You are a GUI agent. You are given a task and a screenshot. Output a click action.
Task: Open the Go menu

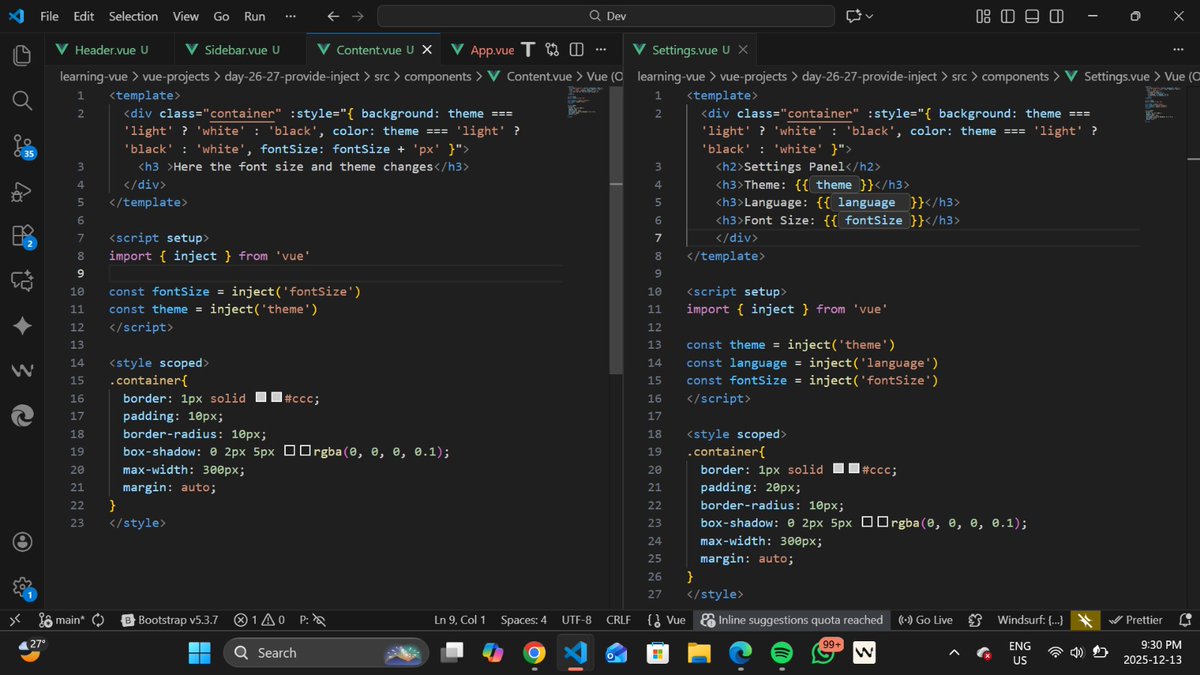(x=221, y=16)
